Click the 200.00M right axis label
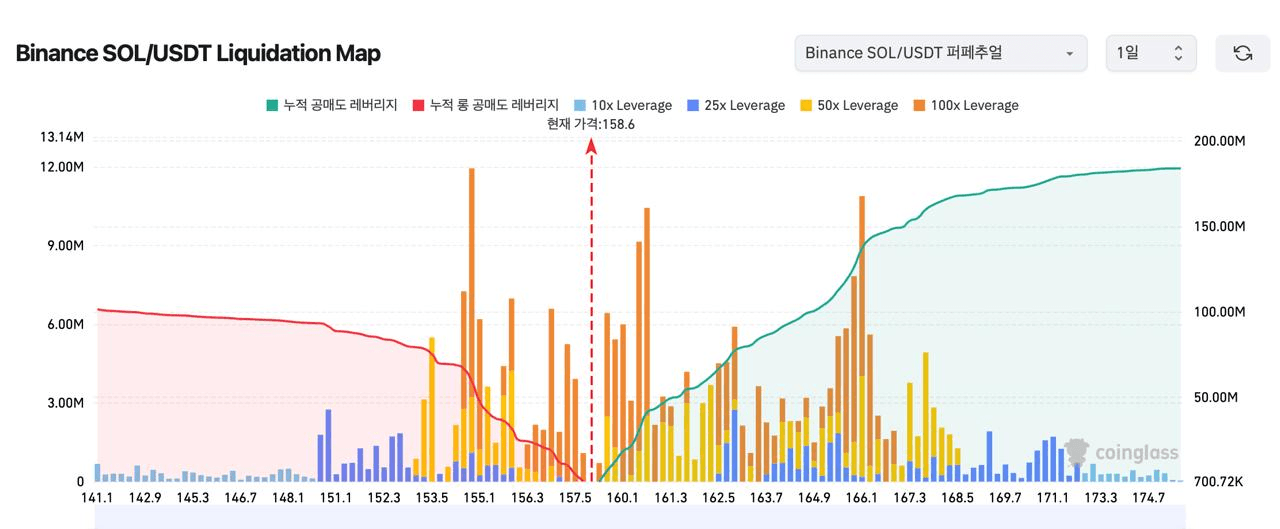Image resolution: width=1280 pixels, height=529 pixels. pos(1220,141)
